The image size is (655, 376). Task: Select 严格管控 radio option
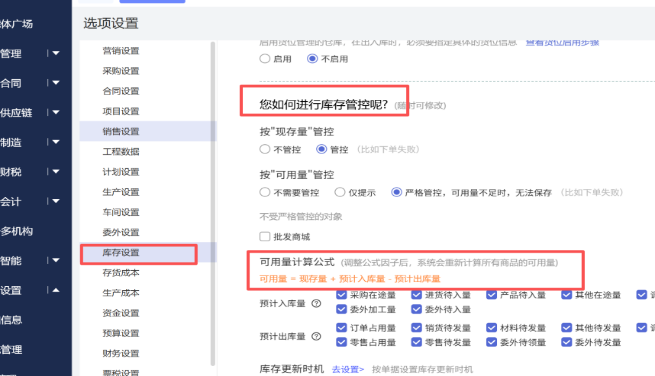pyautogui.click(x=396, y=192)
